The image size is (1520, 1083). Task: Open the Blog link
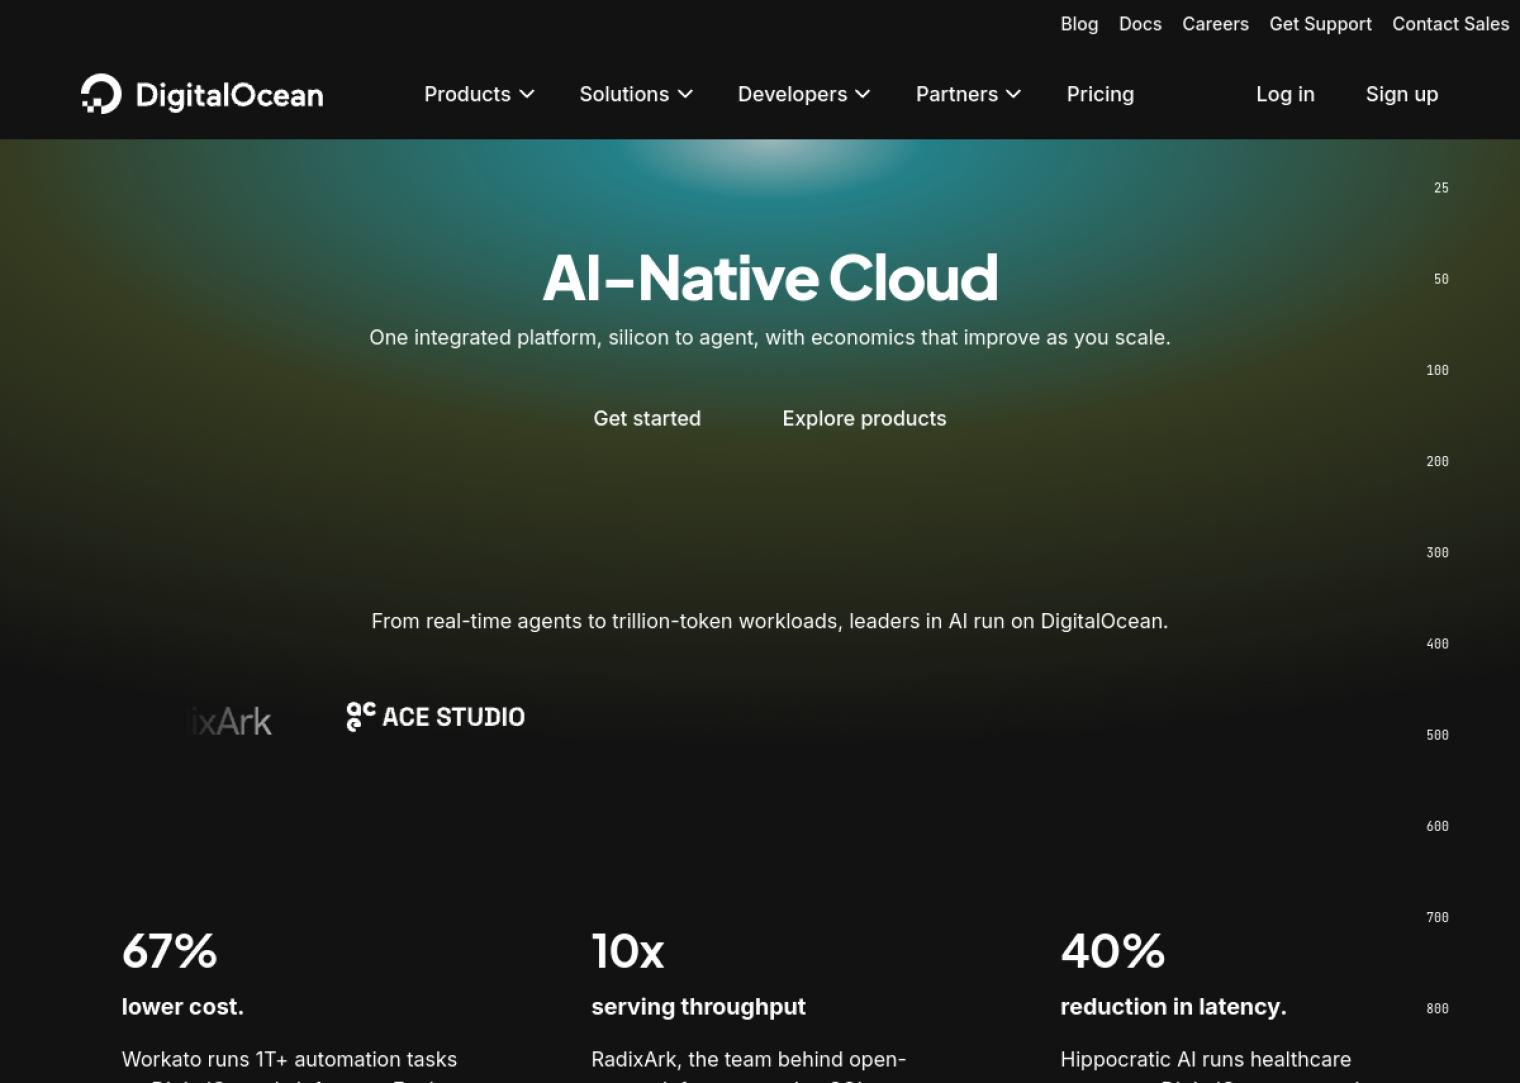[x=1079, y=24]
